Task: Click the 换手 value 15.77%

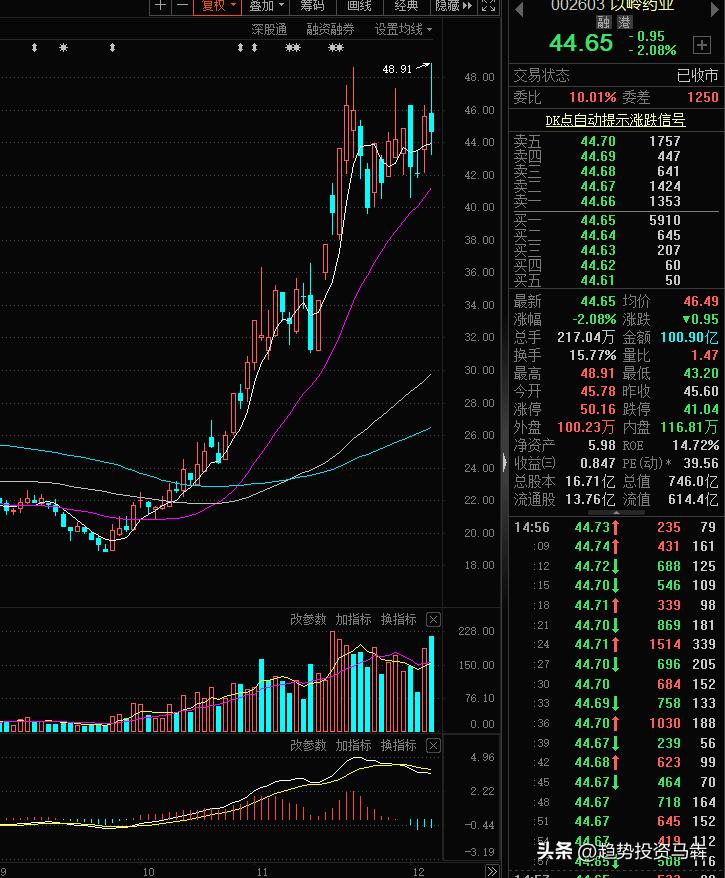Action: tap(592, 355)
